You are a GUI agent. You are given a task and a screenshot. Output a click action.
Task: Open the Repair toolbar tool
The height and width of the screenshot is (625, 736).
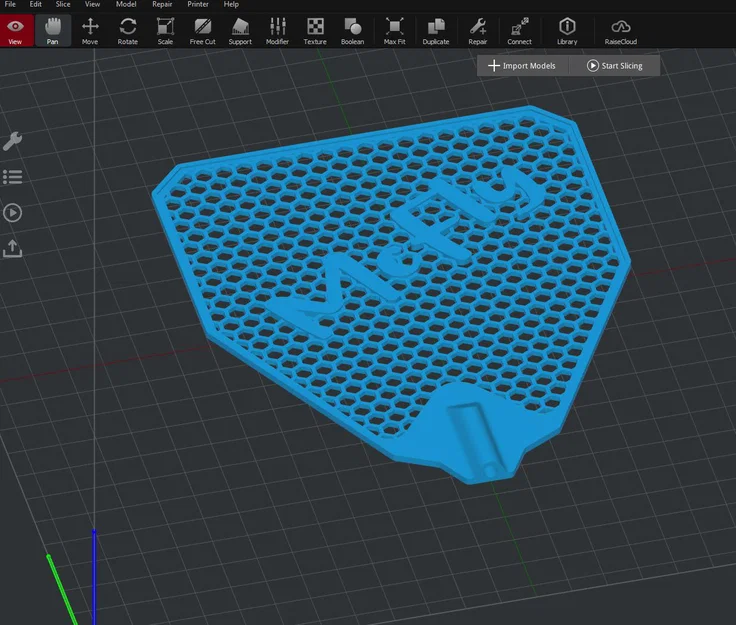click(x=477, y=31)
